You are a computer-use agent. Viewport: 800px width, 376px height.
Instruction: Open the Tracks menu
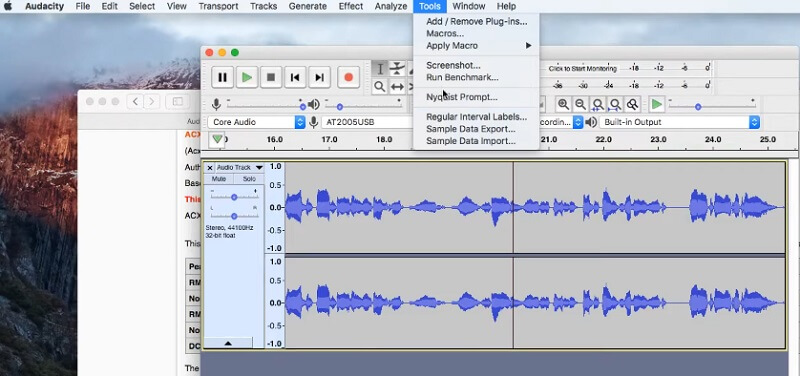point(263,6)
